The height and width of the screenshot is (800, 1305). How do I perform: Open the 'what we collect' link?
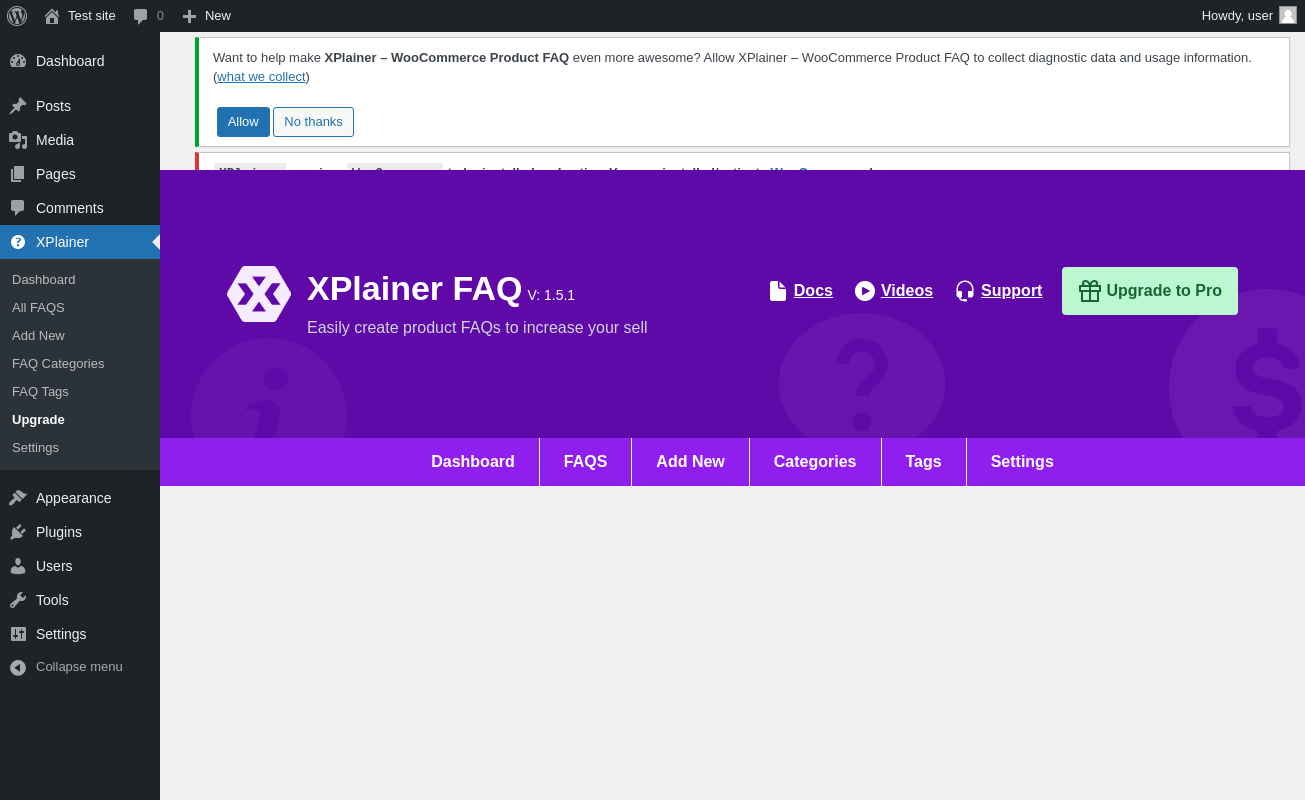(262, 77)
